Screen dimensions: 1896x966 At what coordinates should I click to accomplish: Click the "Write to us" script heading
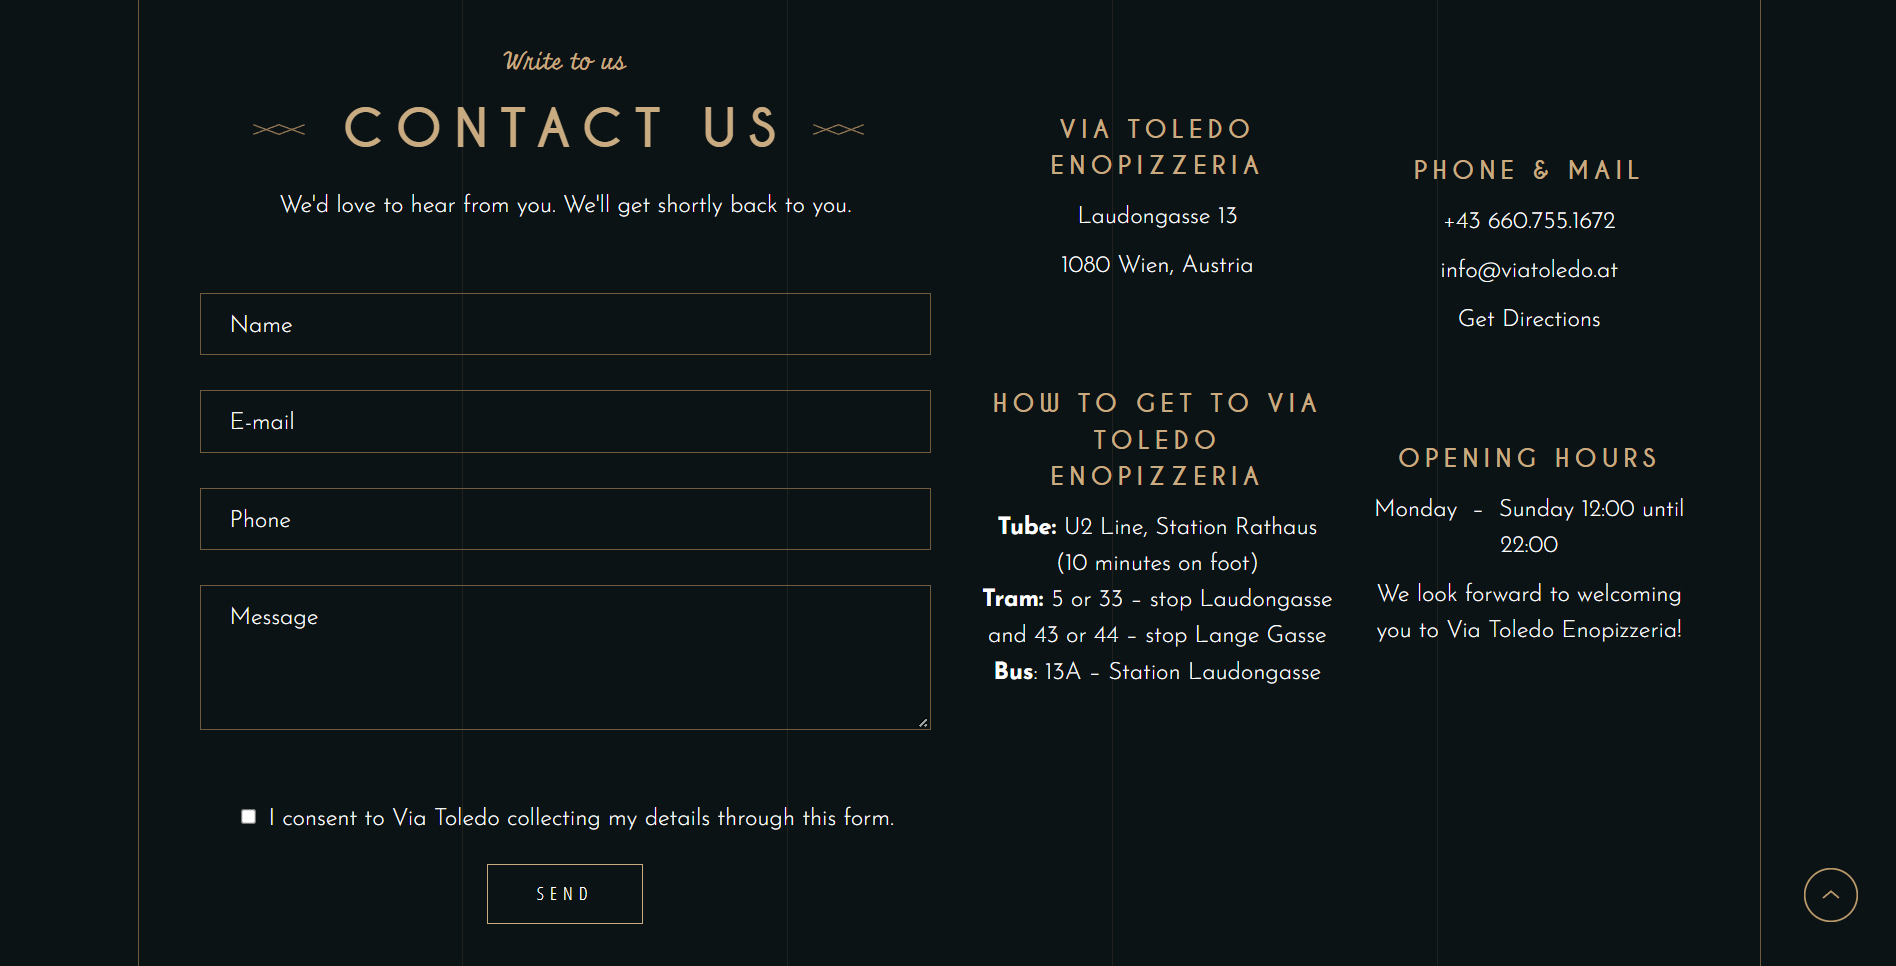point(565,62)
